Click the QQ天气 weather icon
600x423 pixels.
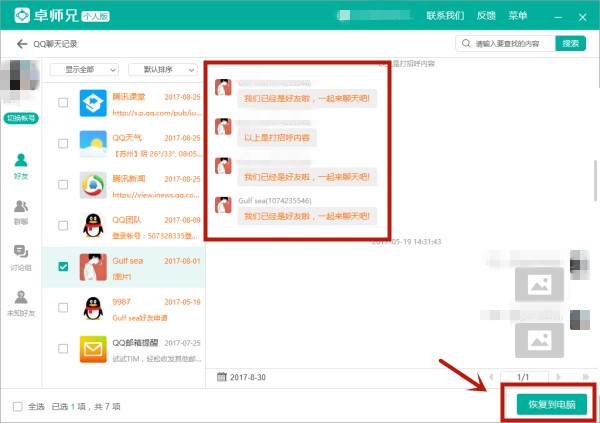coord(93,144)
